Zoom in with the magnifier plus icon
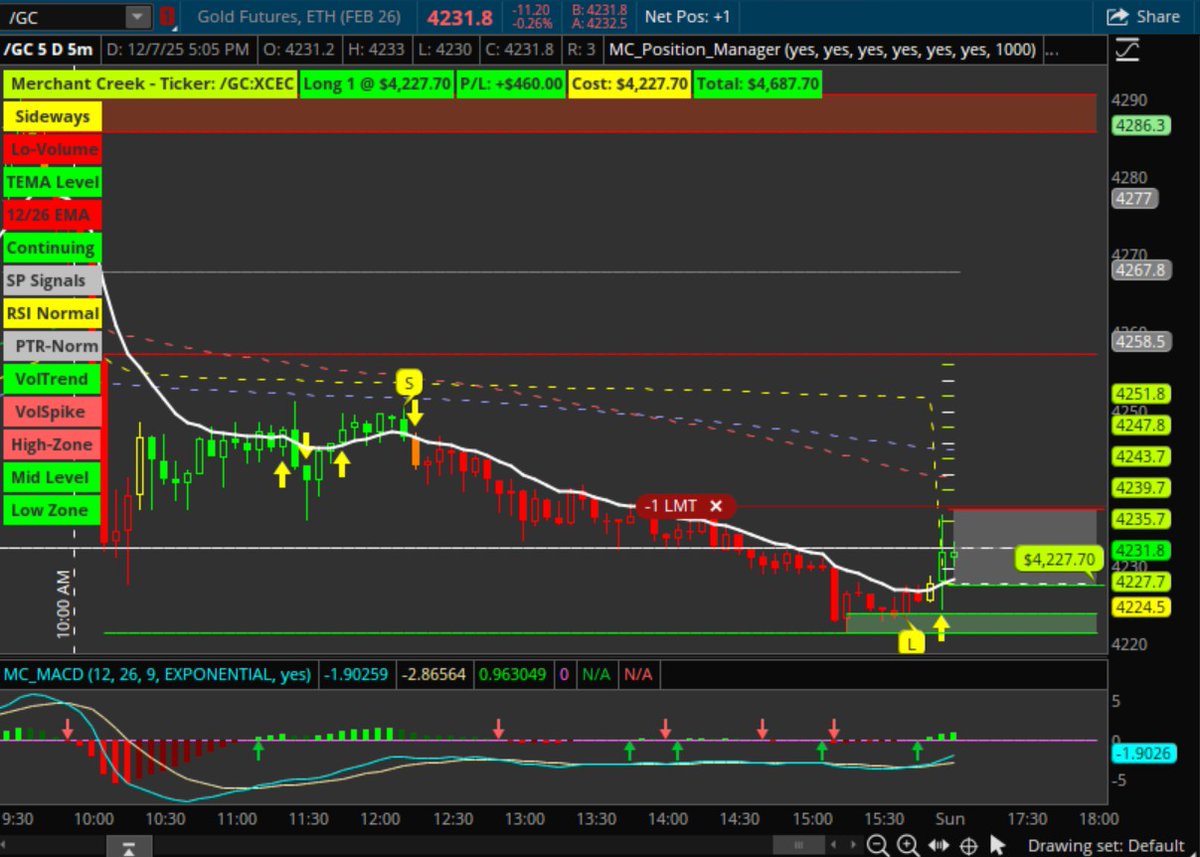The image size is (1200, 857). point(907,845)
